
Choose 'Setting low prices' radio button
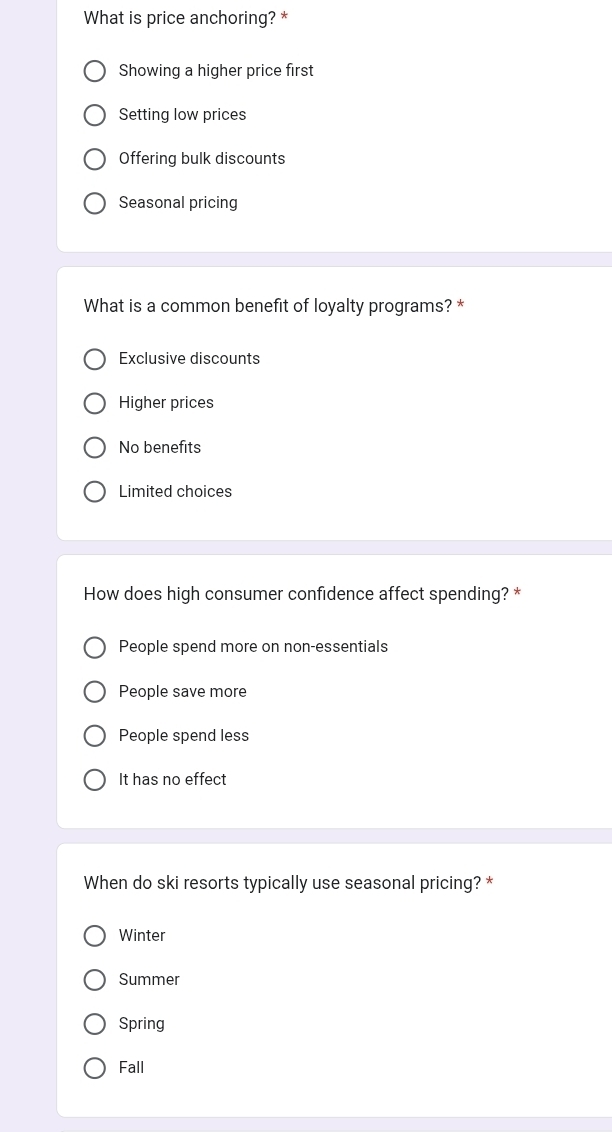click(x=95, y=115)
